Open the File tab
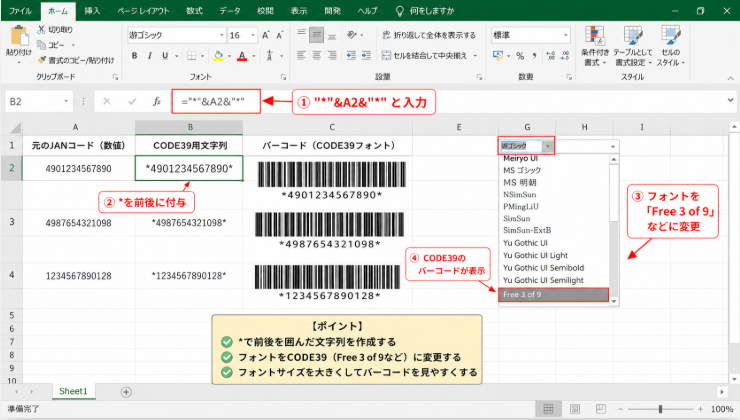 (20, 11)
